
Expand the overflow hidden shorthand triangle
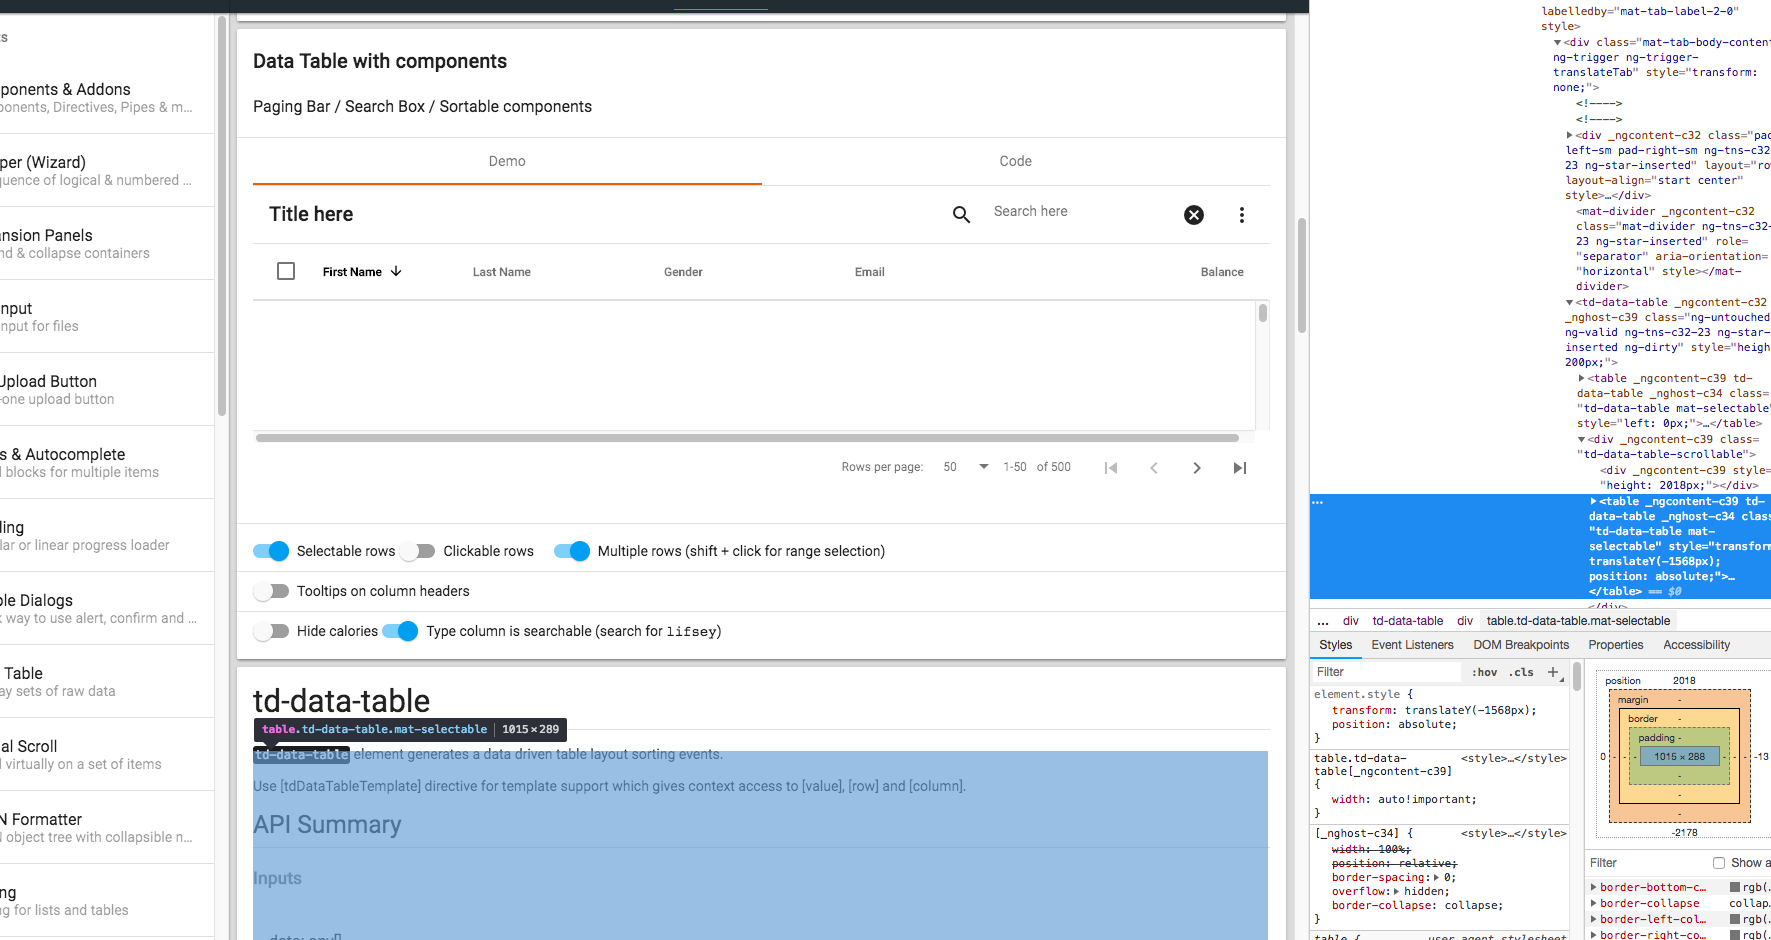coord(1397,891)
